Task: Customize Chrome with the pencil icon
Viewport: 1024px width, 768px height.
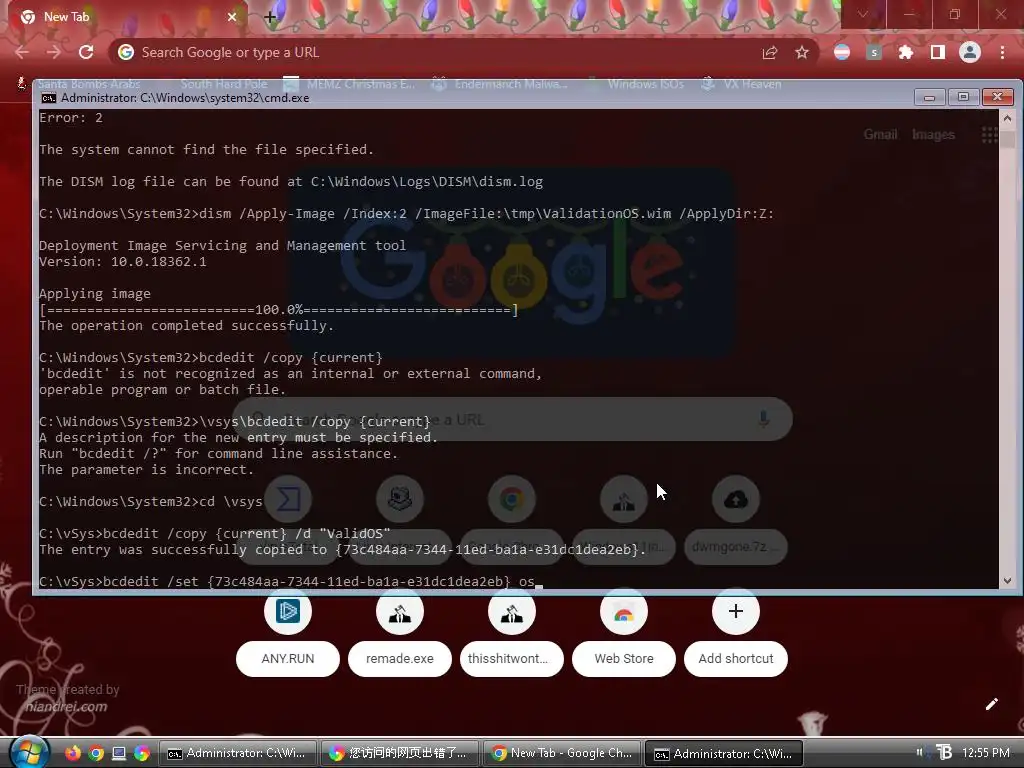Action: (991, 704)
